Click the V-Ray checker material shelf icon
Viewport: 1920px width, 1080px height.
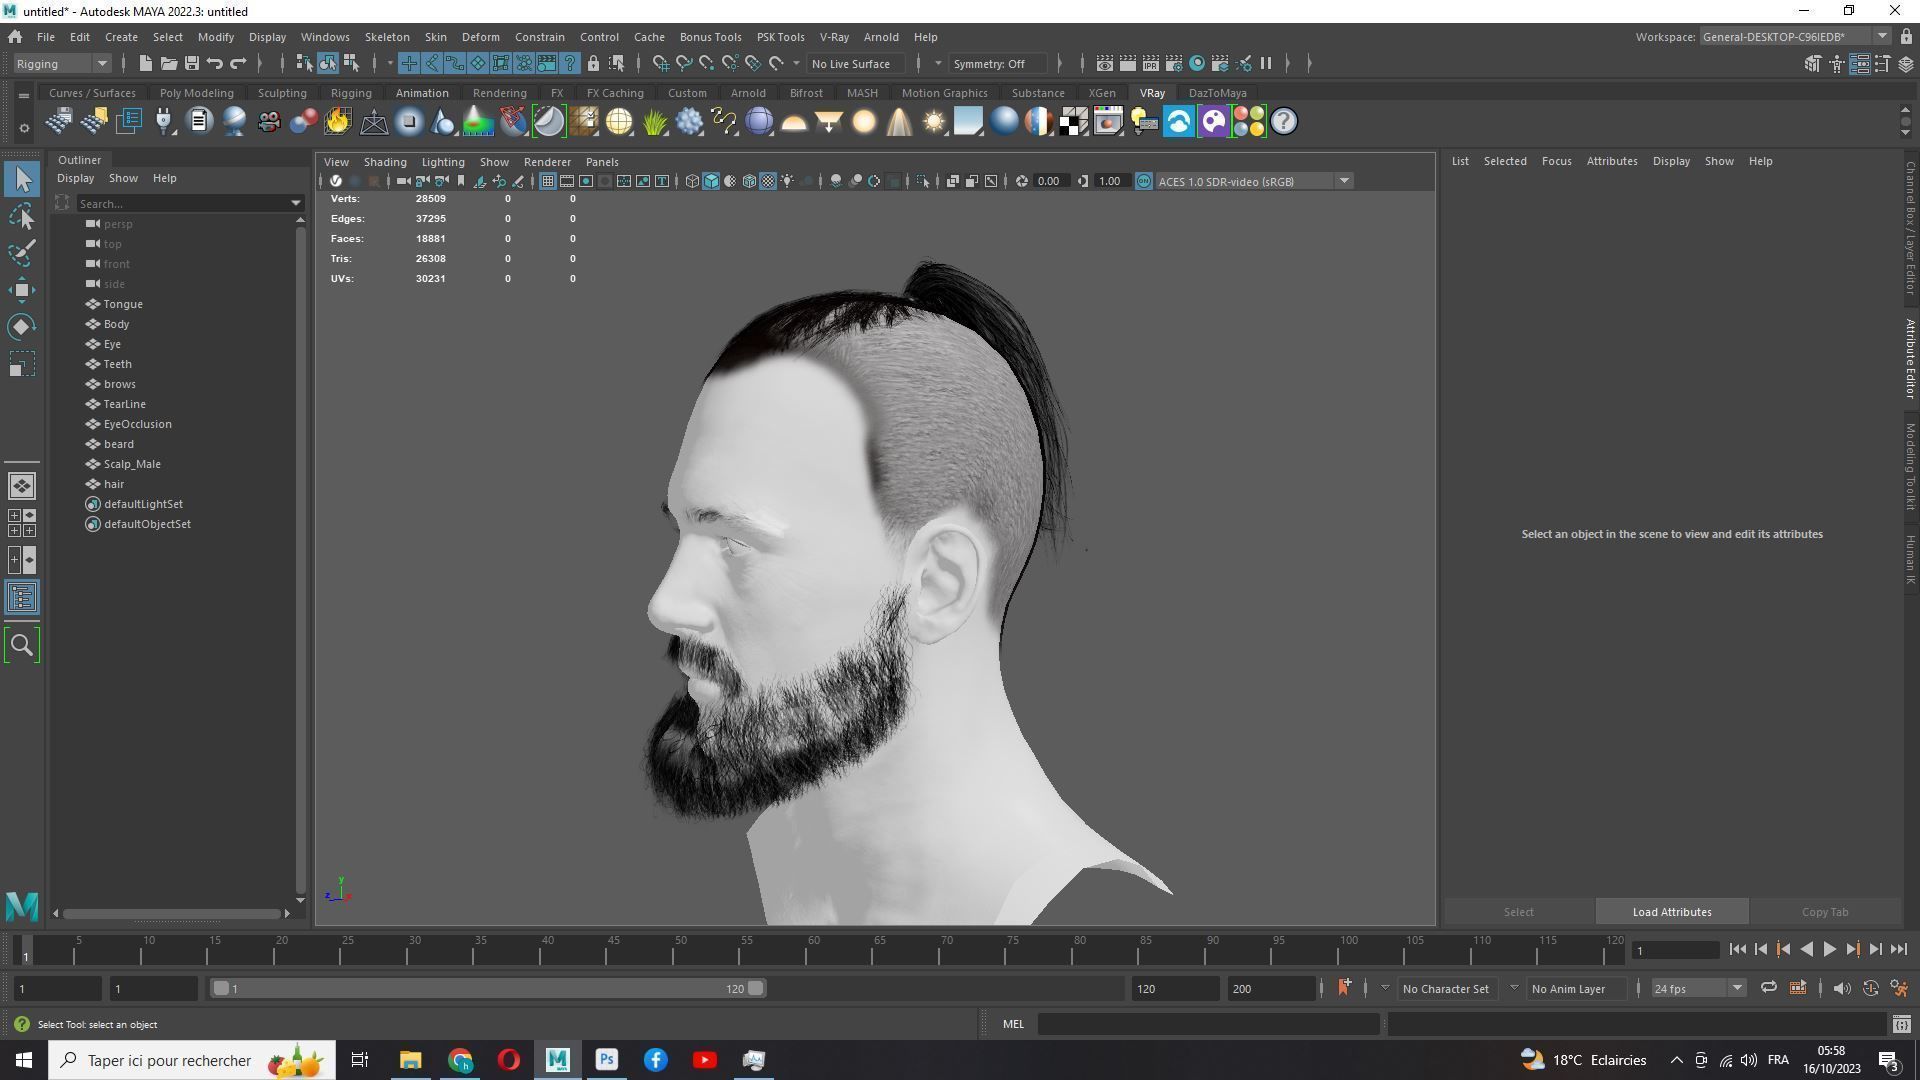click(1073, 122)
